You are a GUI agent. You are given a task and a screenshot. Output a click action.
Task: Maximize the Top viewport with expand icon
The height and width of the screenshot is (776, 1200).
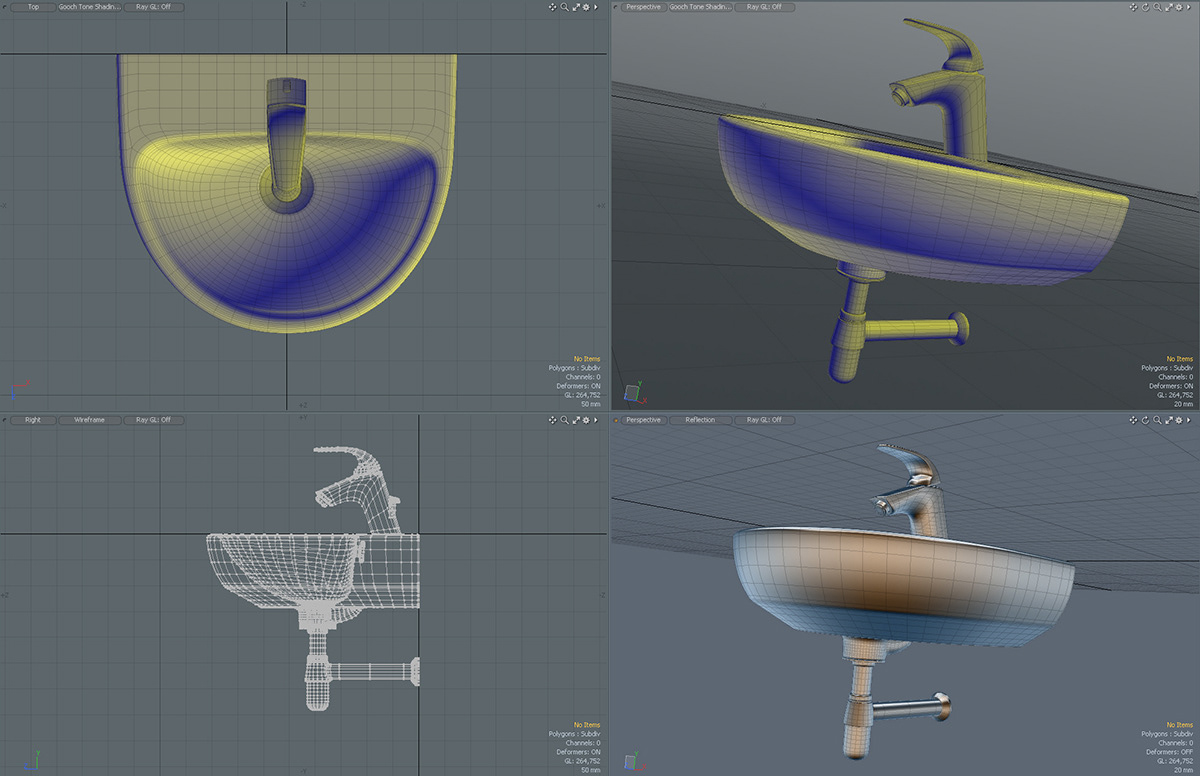pyautogui.click(x=576, y=7)
